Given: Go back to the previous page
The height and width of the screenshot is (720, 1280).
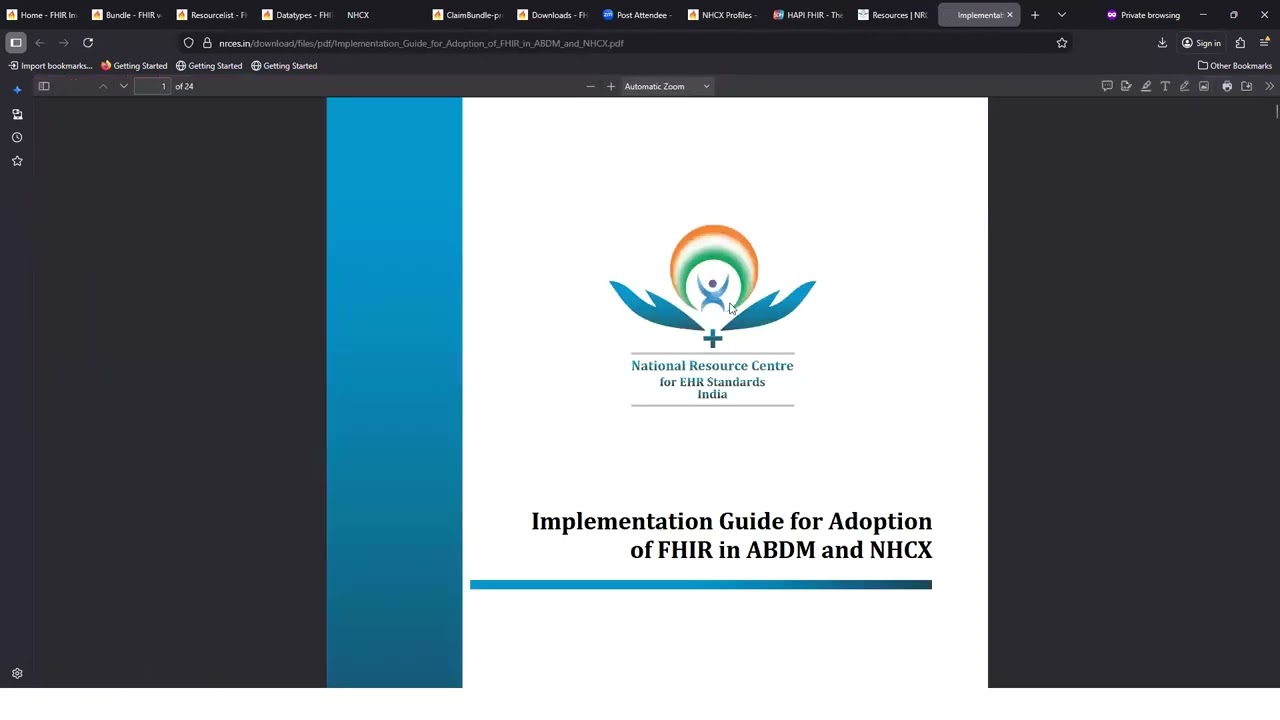Looking at the screenshot, I should pyautogui.click(x=40, y=43).
